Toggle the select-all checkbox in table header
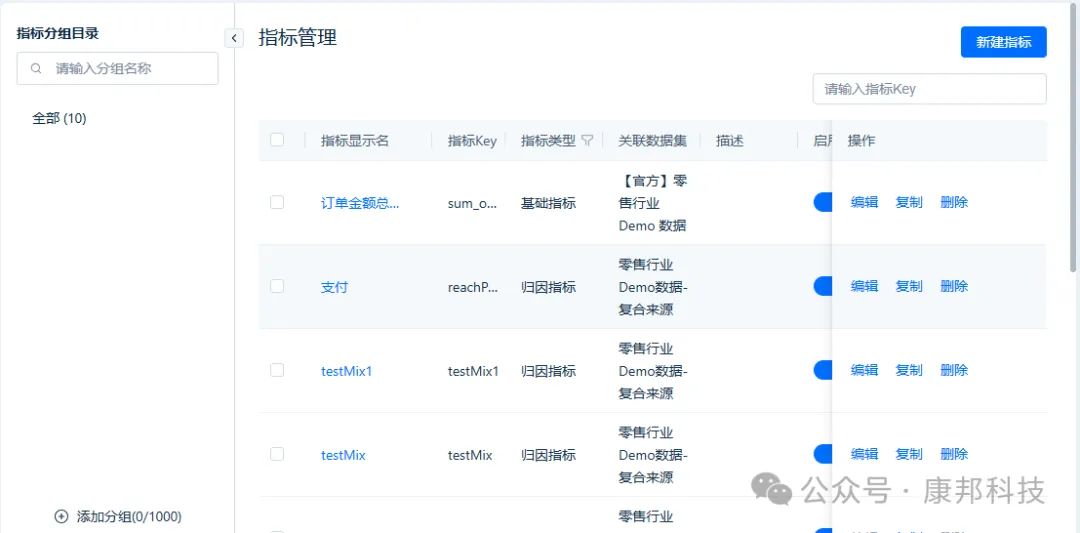This screenshot has height=533, width=1080. (277, 140)
